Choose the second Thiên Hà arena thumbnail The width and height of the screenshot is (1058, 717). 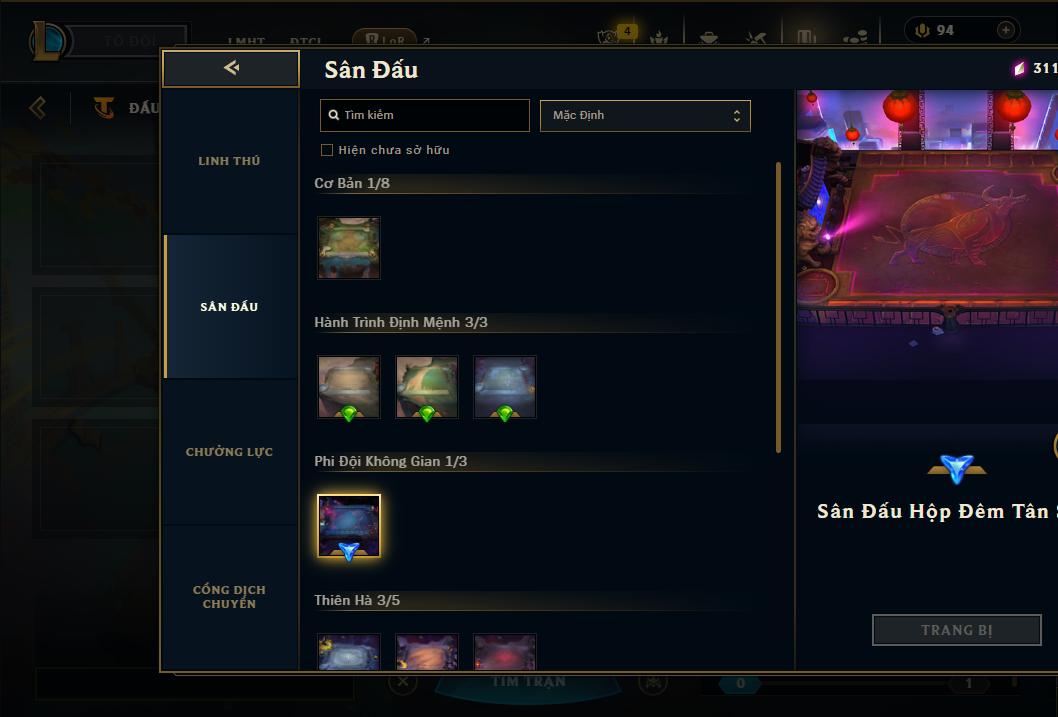click(x=426, y=651)
